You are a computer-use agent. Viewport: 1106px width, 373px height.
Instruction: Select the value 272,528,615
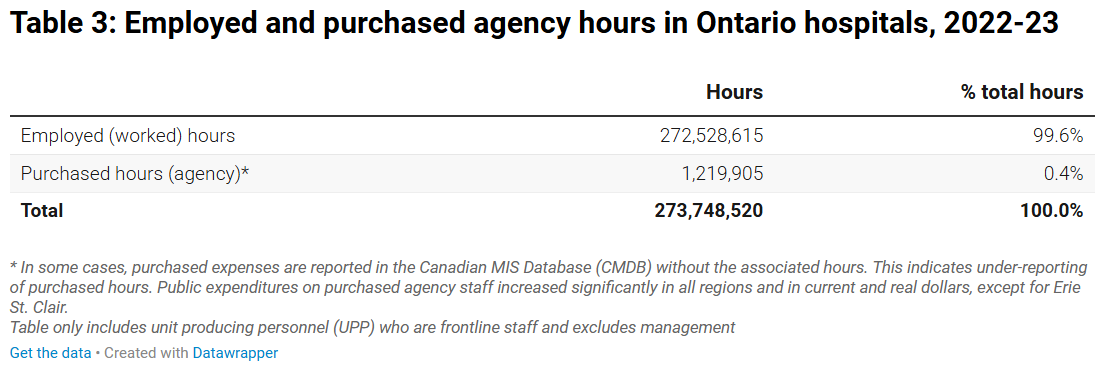pos(712,135)
